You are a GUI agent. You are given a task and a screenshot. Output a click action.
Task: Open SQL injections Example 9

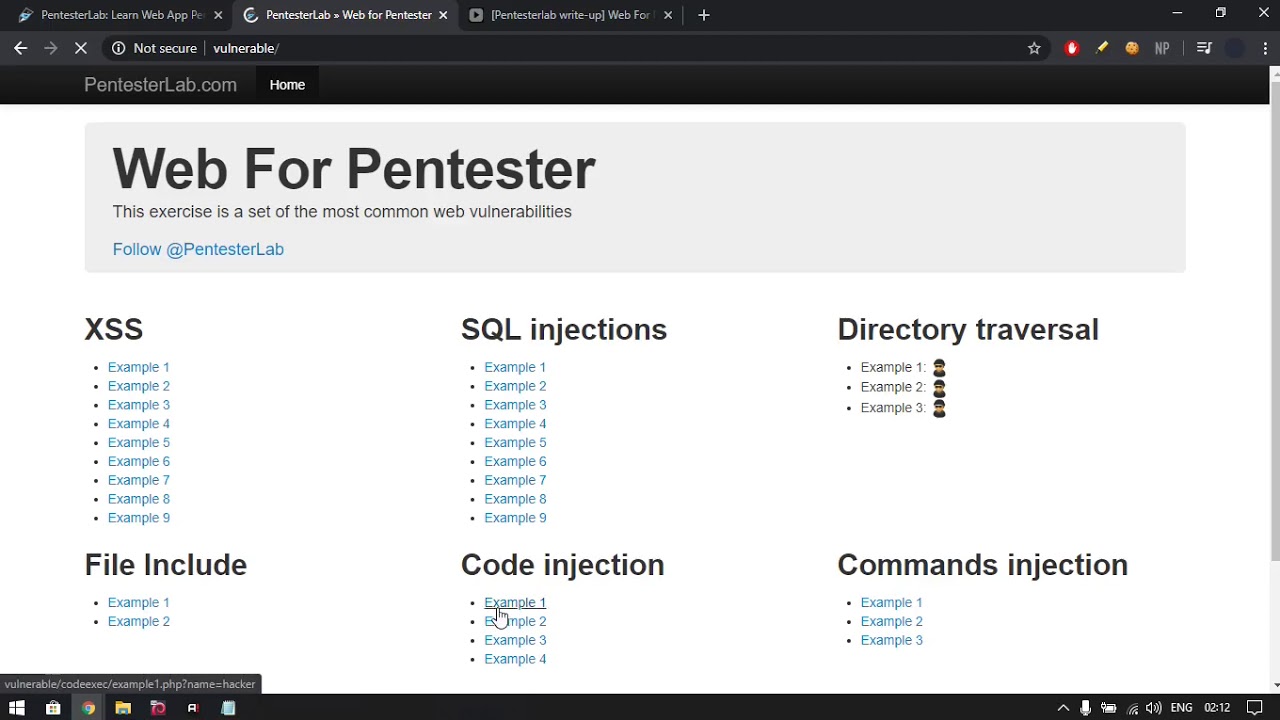[x=515, y=518]
